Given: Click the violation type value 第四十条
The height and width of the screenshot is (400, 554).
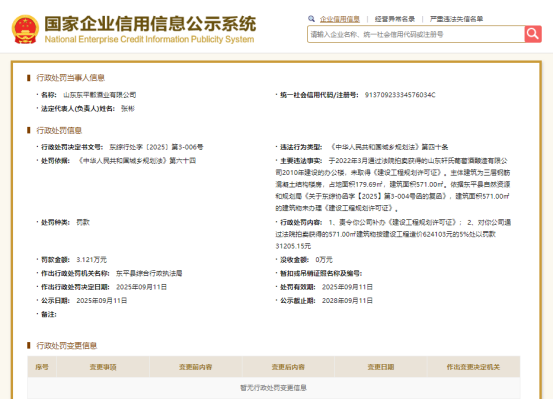Looking at the screenshot, I should click(388, 147).
